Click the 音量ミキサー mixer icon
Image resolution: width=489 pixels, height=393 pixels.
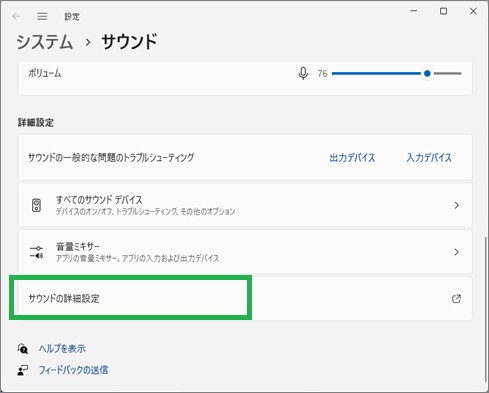[x=36, y=252]
